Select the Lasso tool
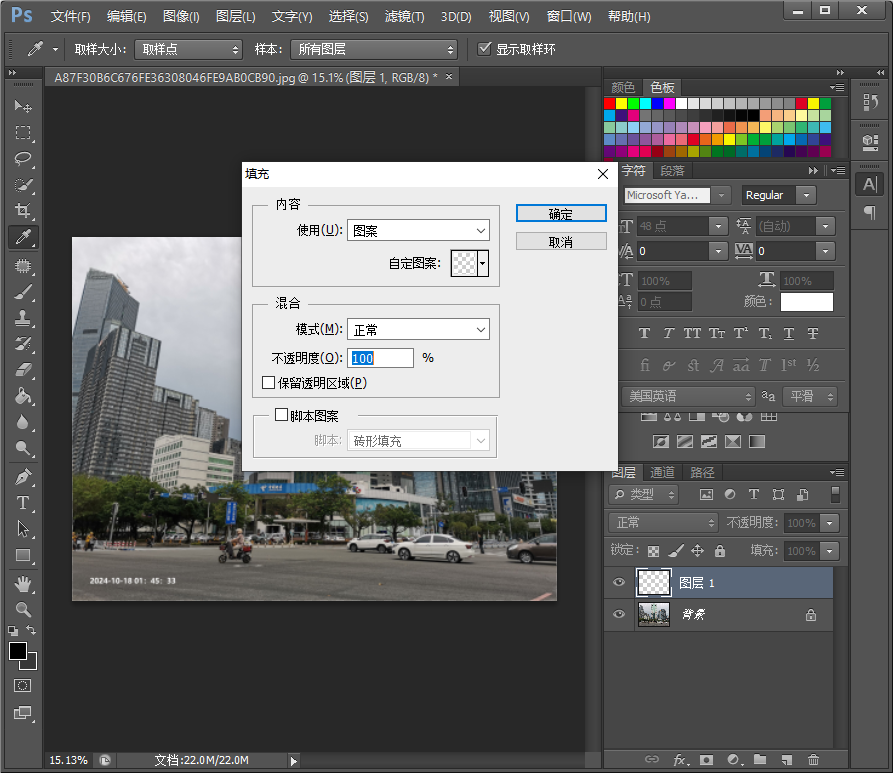The height and width of the screenshot is (773, 893). click(x=23, y=159)
